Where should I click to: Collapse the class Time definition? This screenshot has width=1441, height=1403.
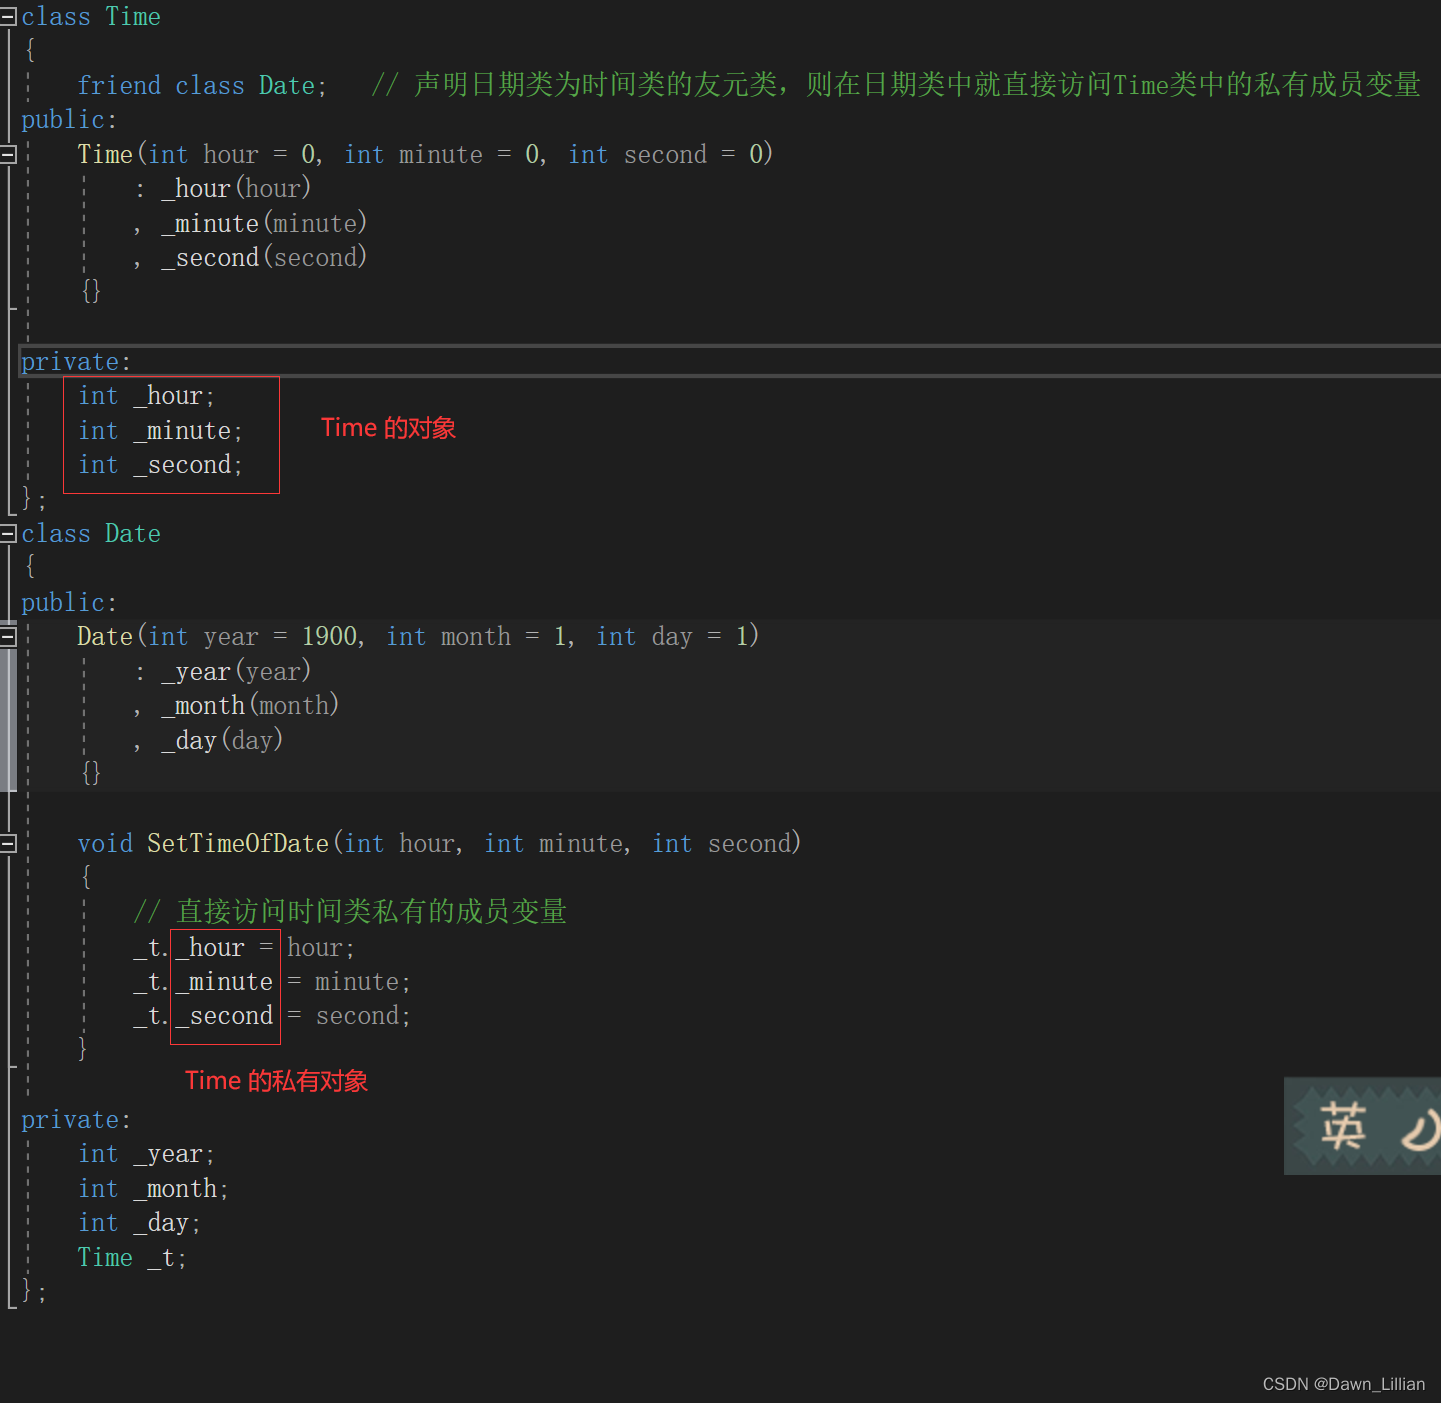[x=8, y=16]
